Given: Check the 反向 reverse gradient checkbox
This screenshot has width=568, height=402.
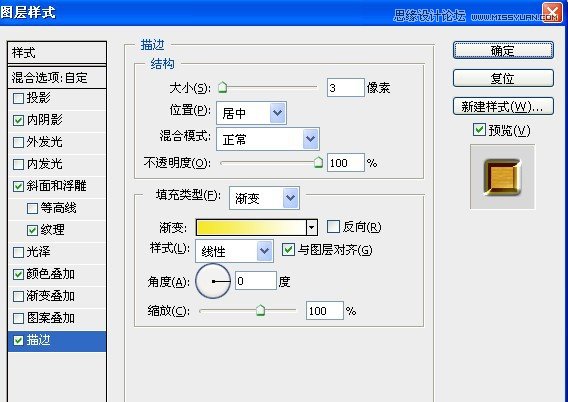Looking at the screenshot, I should [333, 227].
